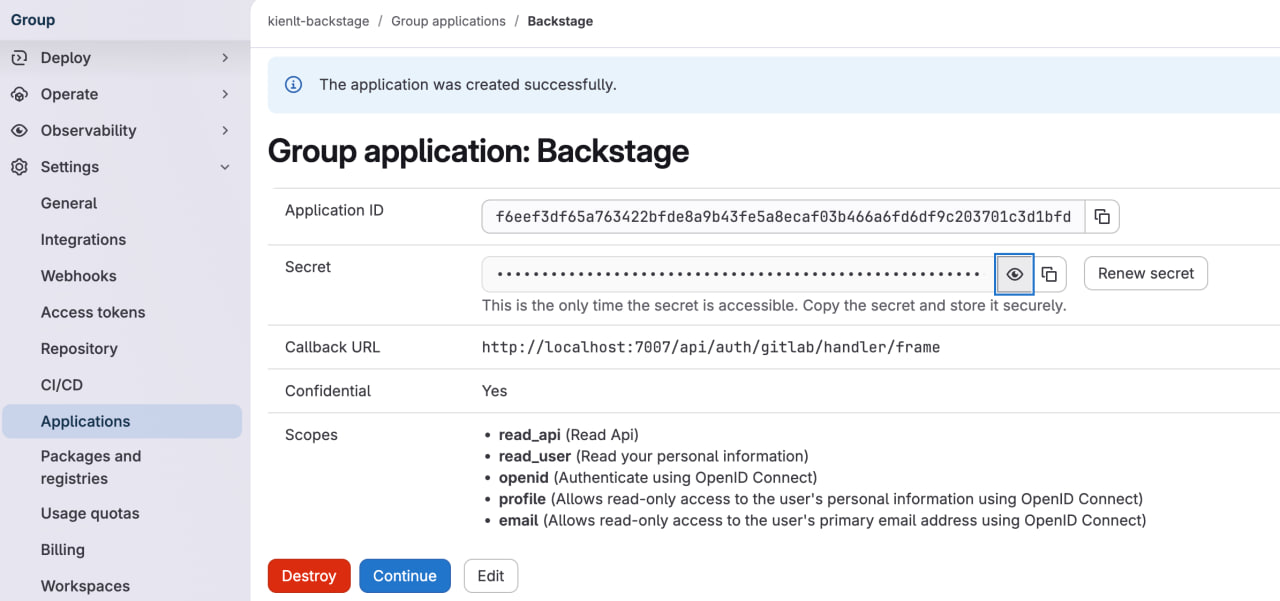Copy the Secret value to clipboard
Viewport: 1280px width, 601px height.
(1049, 274)
